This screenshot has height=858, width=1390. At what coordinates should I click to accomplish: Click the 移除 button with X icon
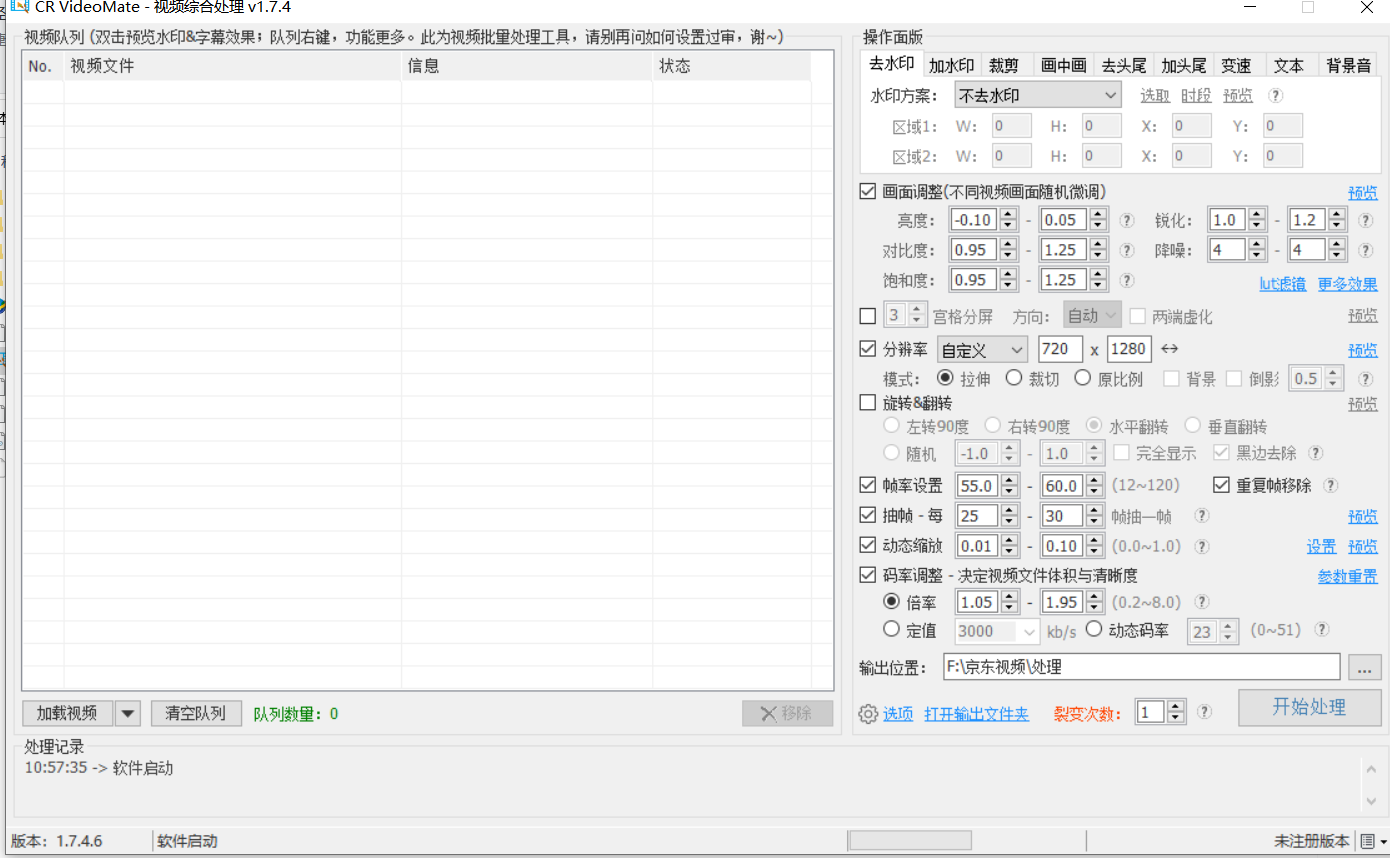787,712
